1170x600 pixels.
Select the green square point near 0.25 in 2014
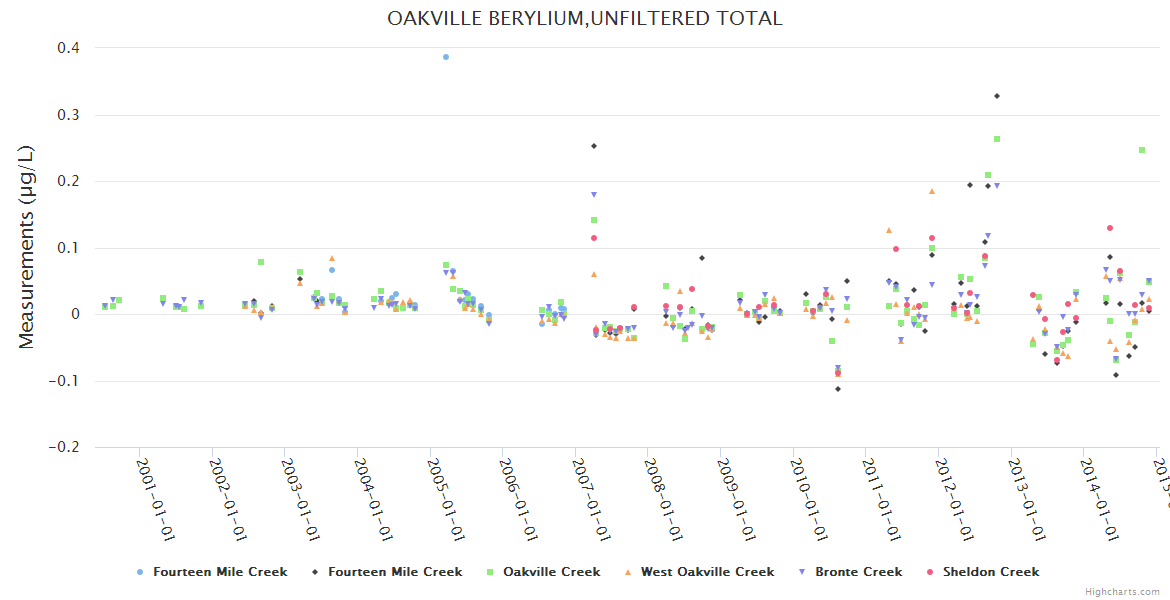pyautogui.click(x=1142, y=150)
